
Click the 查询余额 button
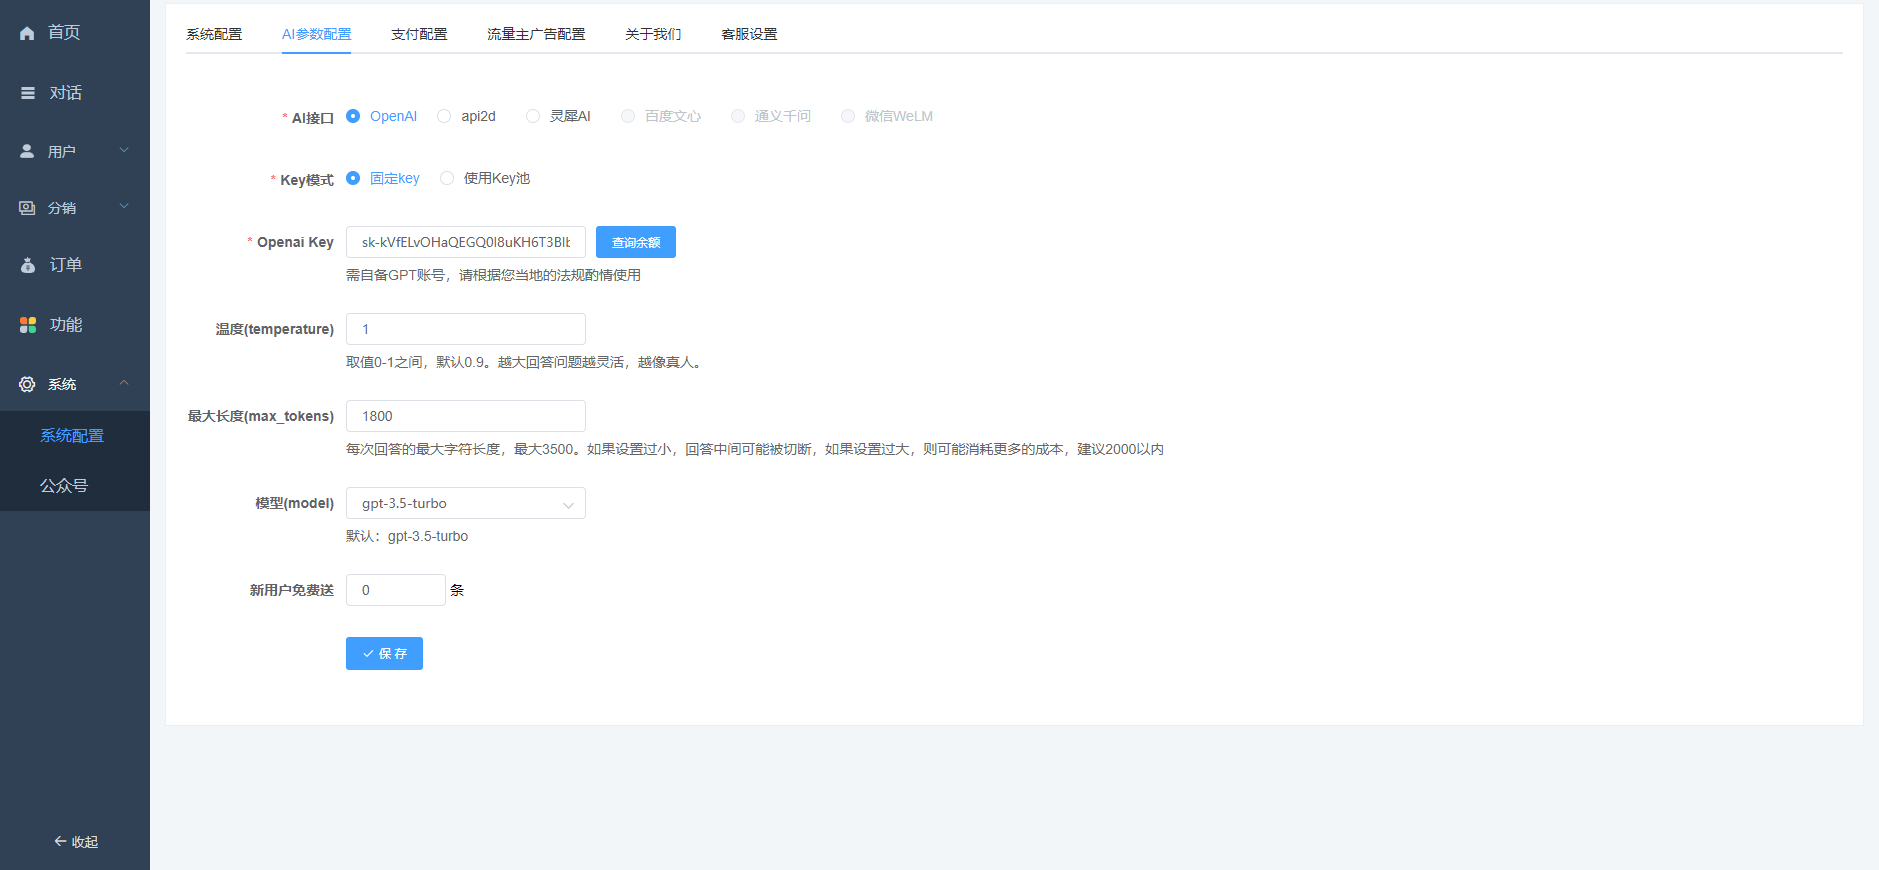636,242
